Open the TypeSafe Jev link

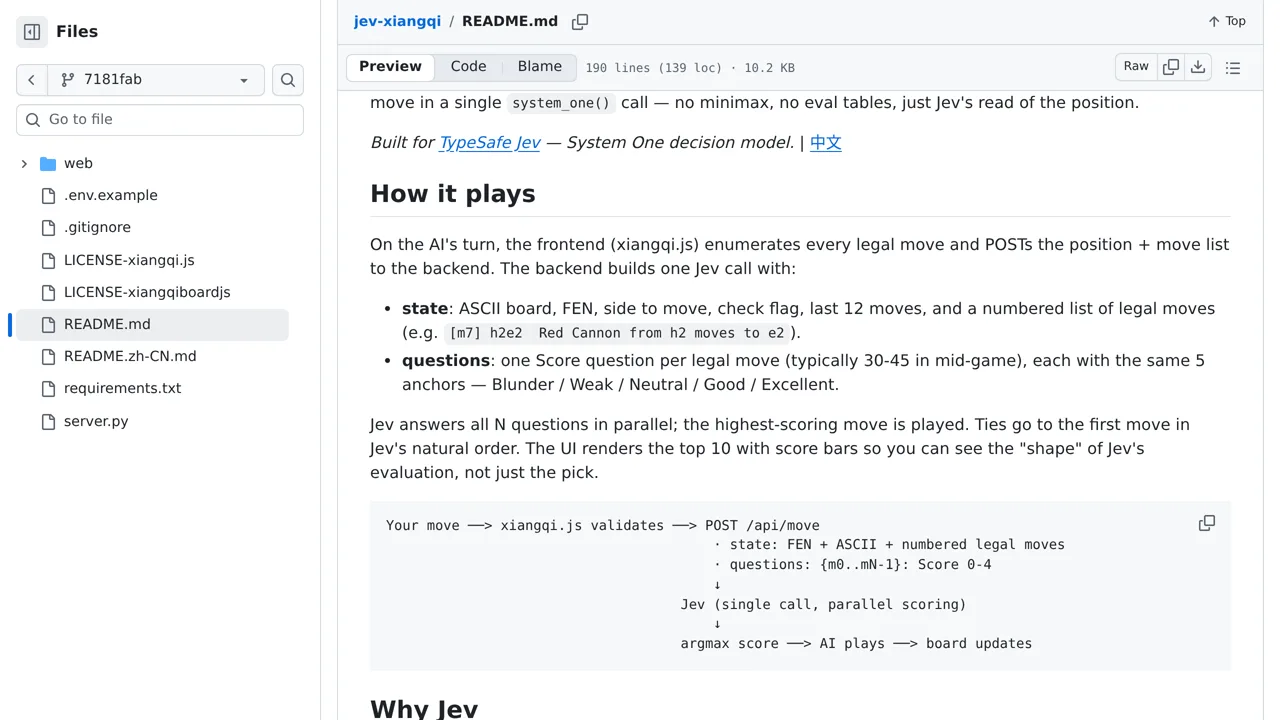coord(490,142)
